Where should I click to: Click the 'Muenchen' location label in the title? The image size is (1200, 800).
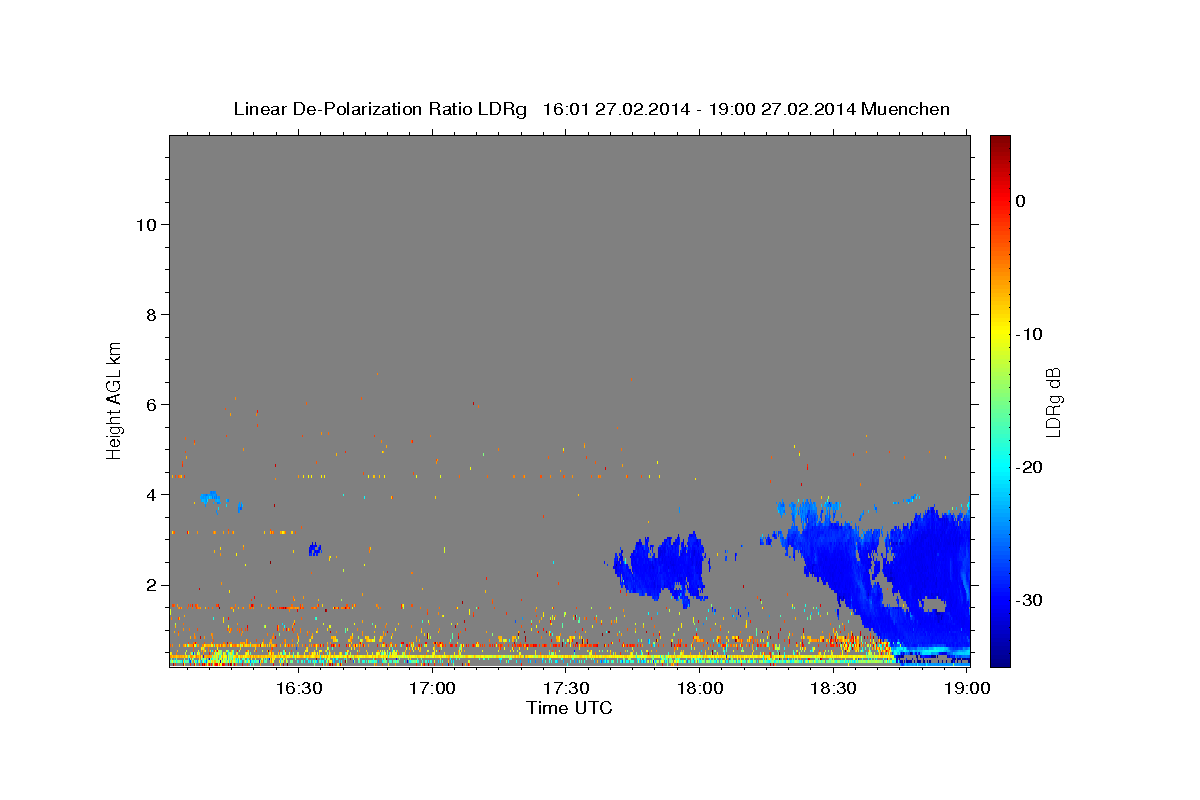coord(906,109)
